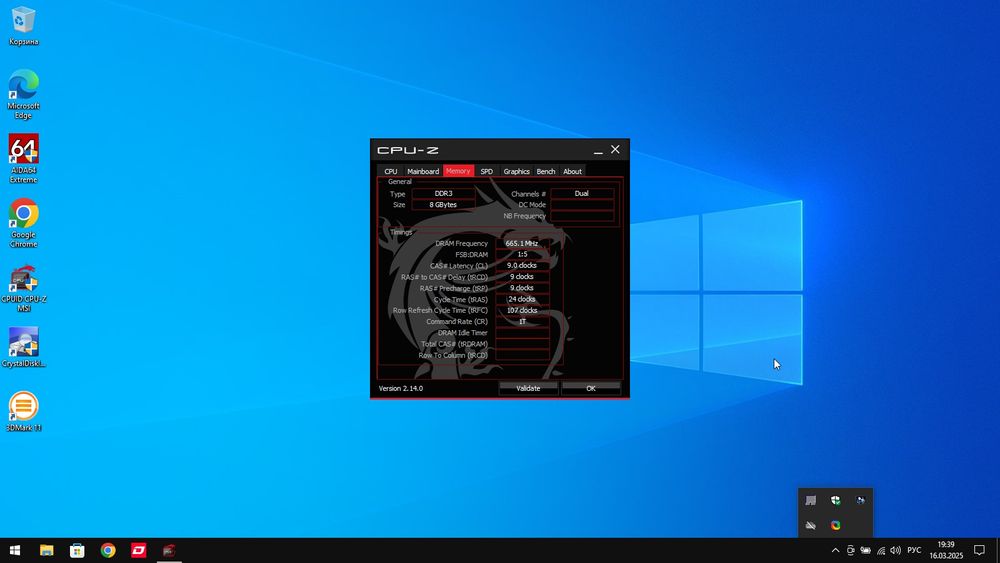Select the running CPU-Z taskbar icon
Screen dimensions: 1000x563
[x=169, y=550]
